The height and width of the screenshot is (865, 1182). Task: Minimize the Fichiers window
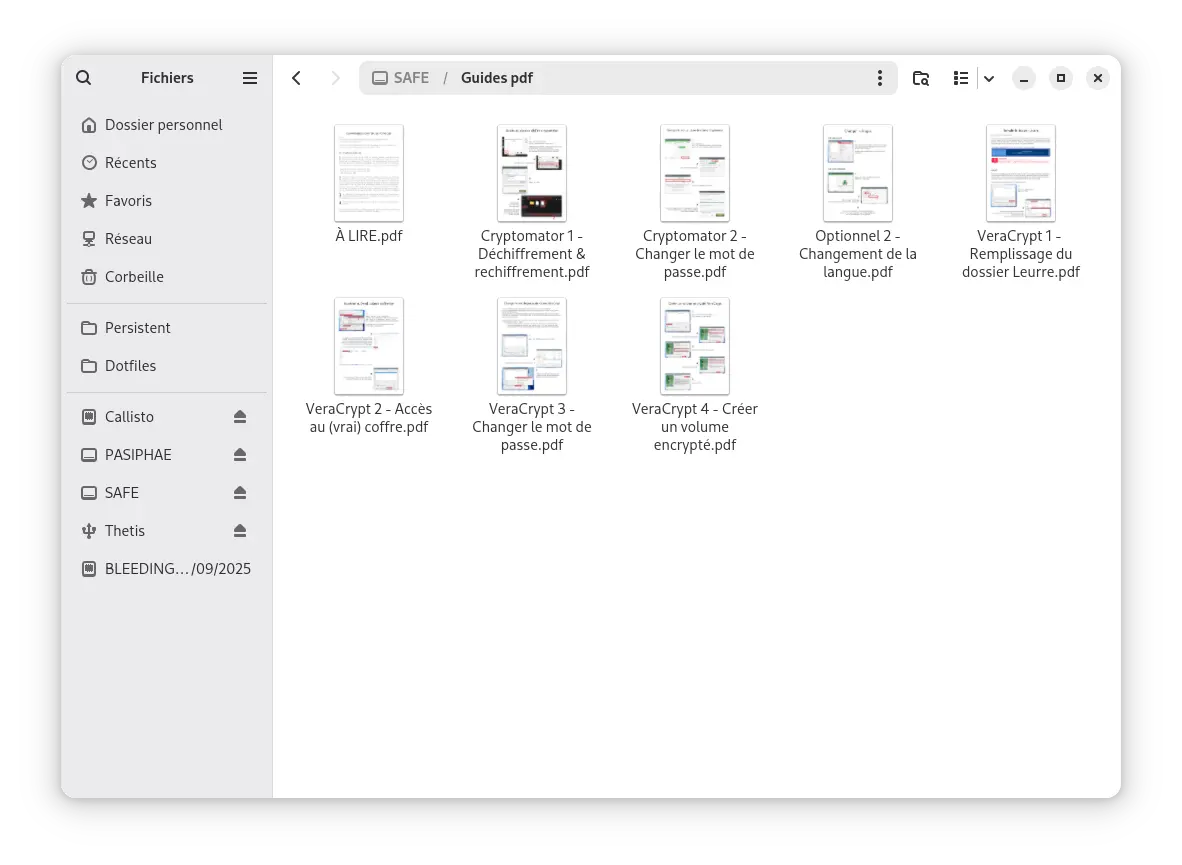tap(1024, 78)
